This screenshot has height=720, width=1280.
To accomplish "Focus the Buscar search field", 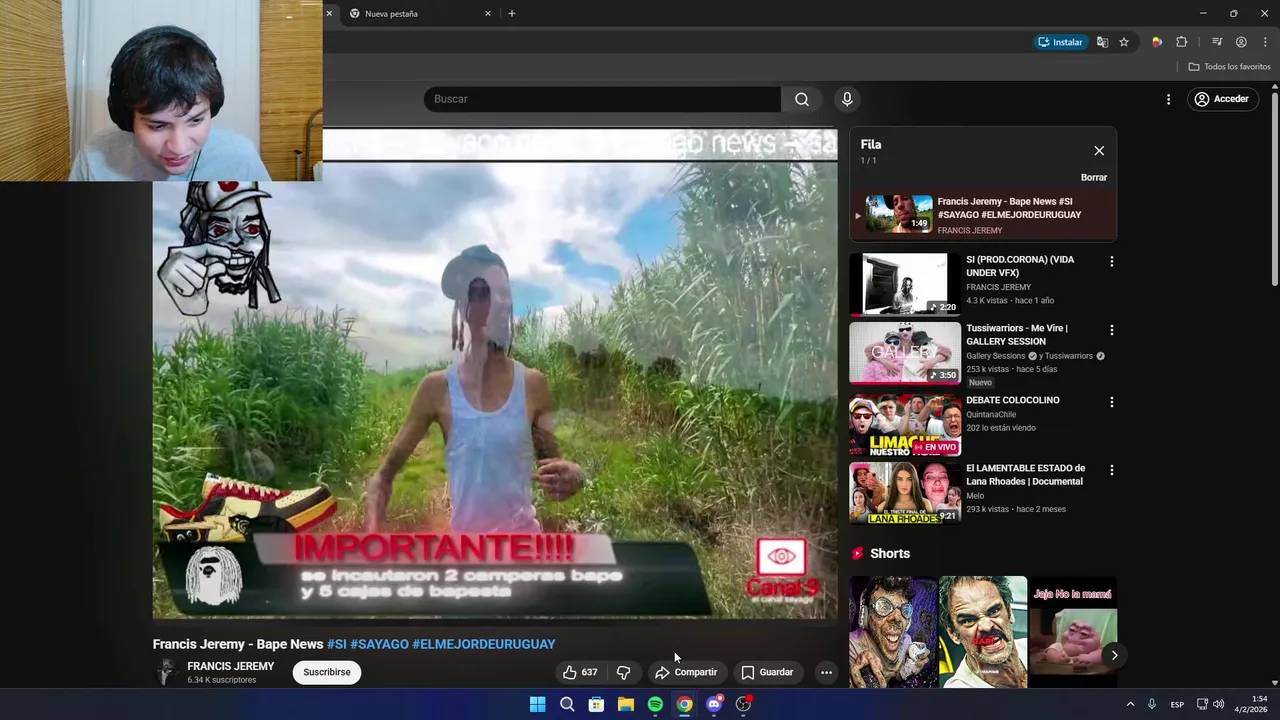I will [602, 99].
